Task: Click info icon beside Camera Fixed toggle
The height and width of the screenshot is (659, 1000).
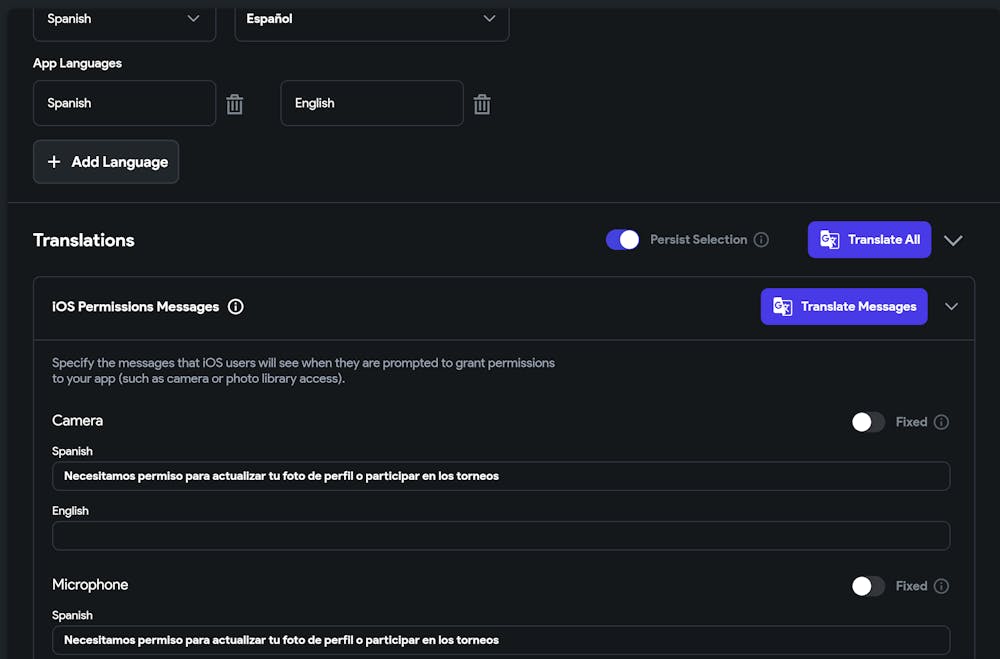Action: (941, 422)
